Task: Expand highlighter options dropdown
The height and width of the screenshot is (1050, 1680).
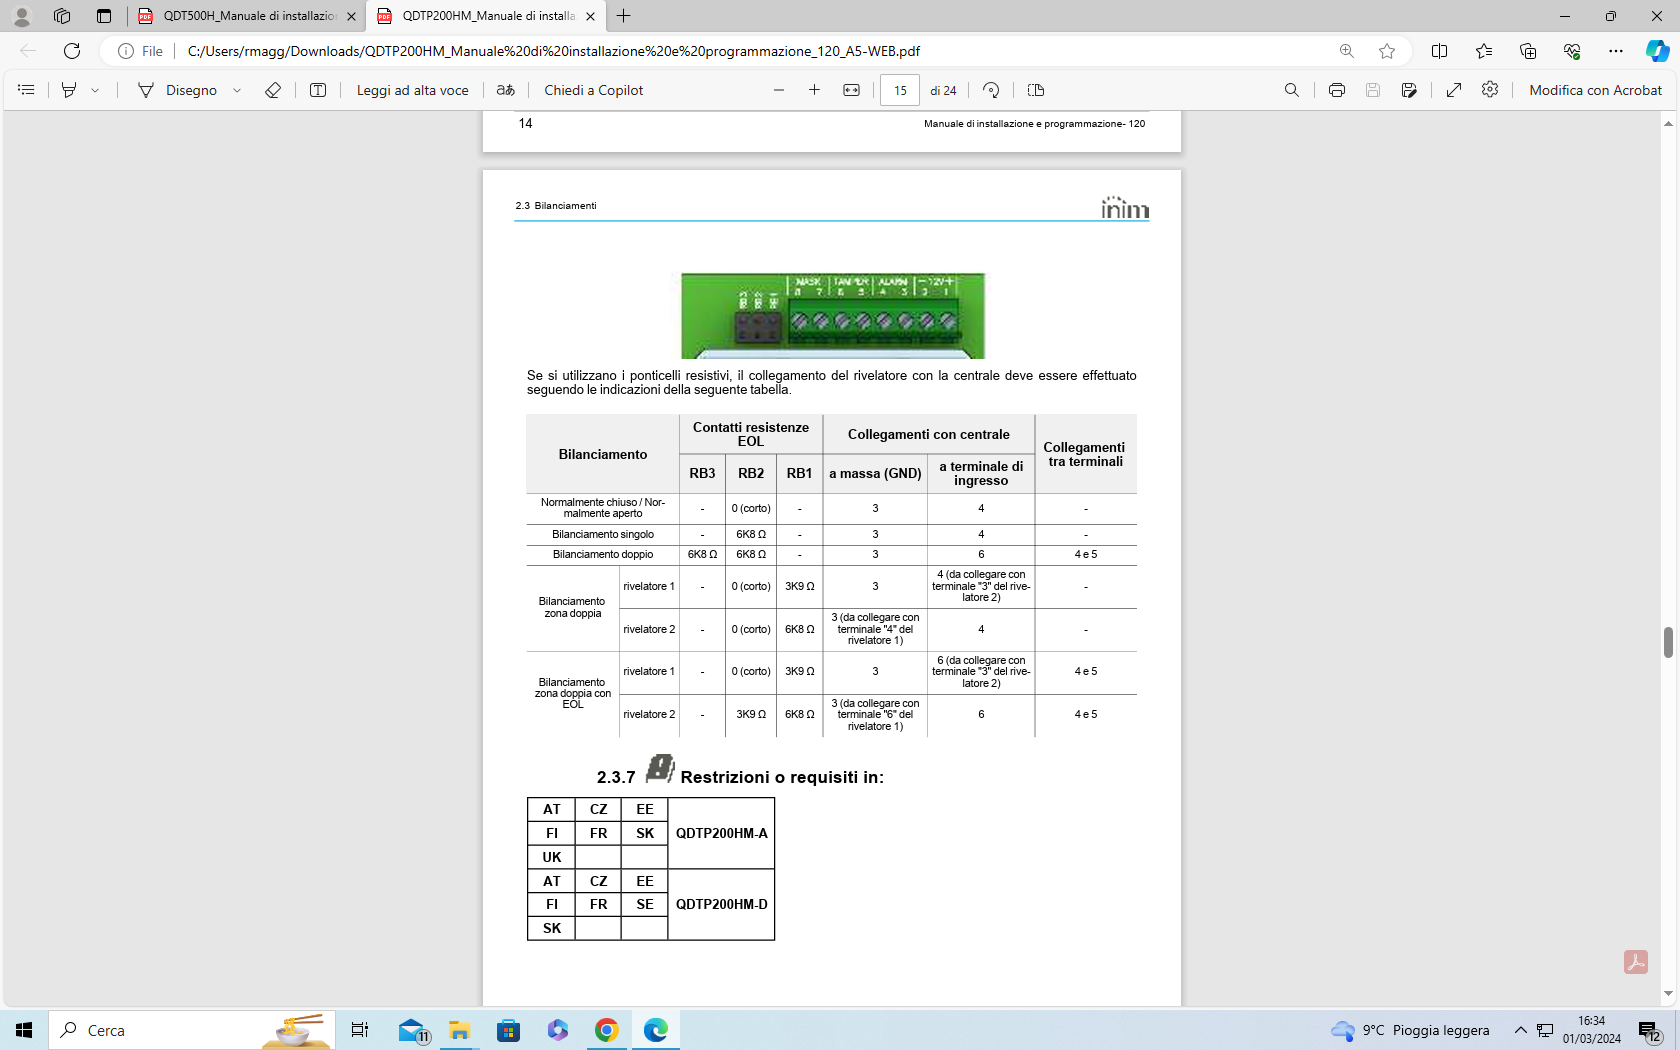Action: coord(95,90)
